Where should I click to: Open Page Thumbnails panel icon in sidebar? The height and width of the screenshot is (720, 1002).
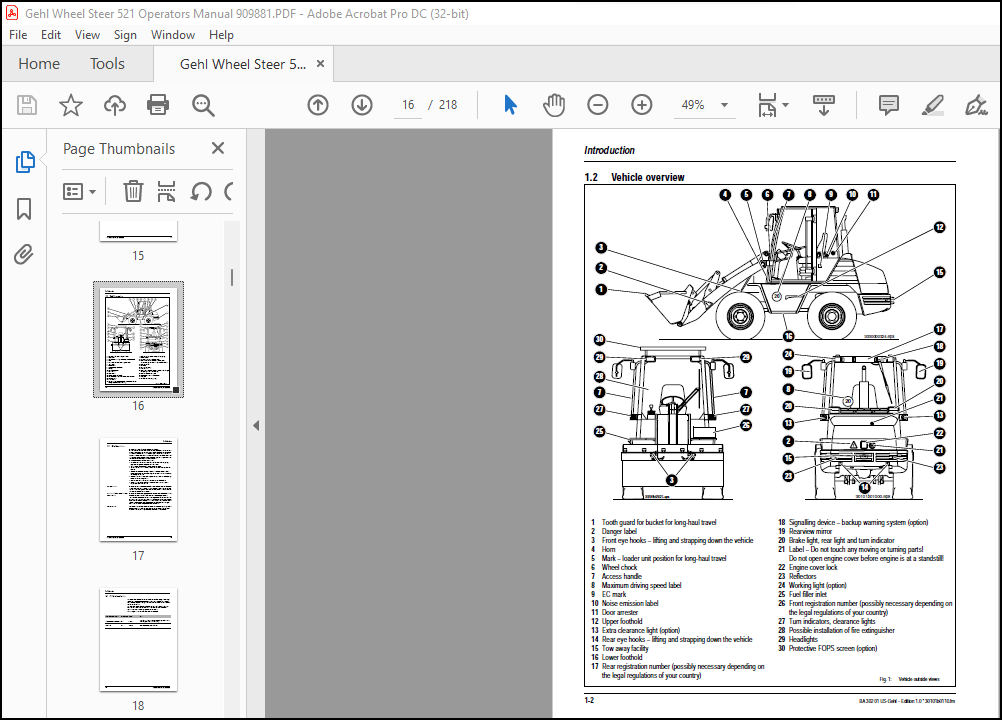click(25, 162)
